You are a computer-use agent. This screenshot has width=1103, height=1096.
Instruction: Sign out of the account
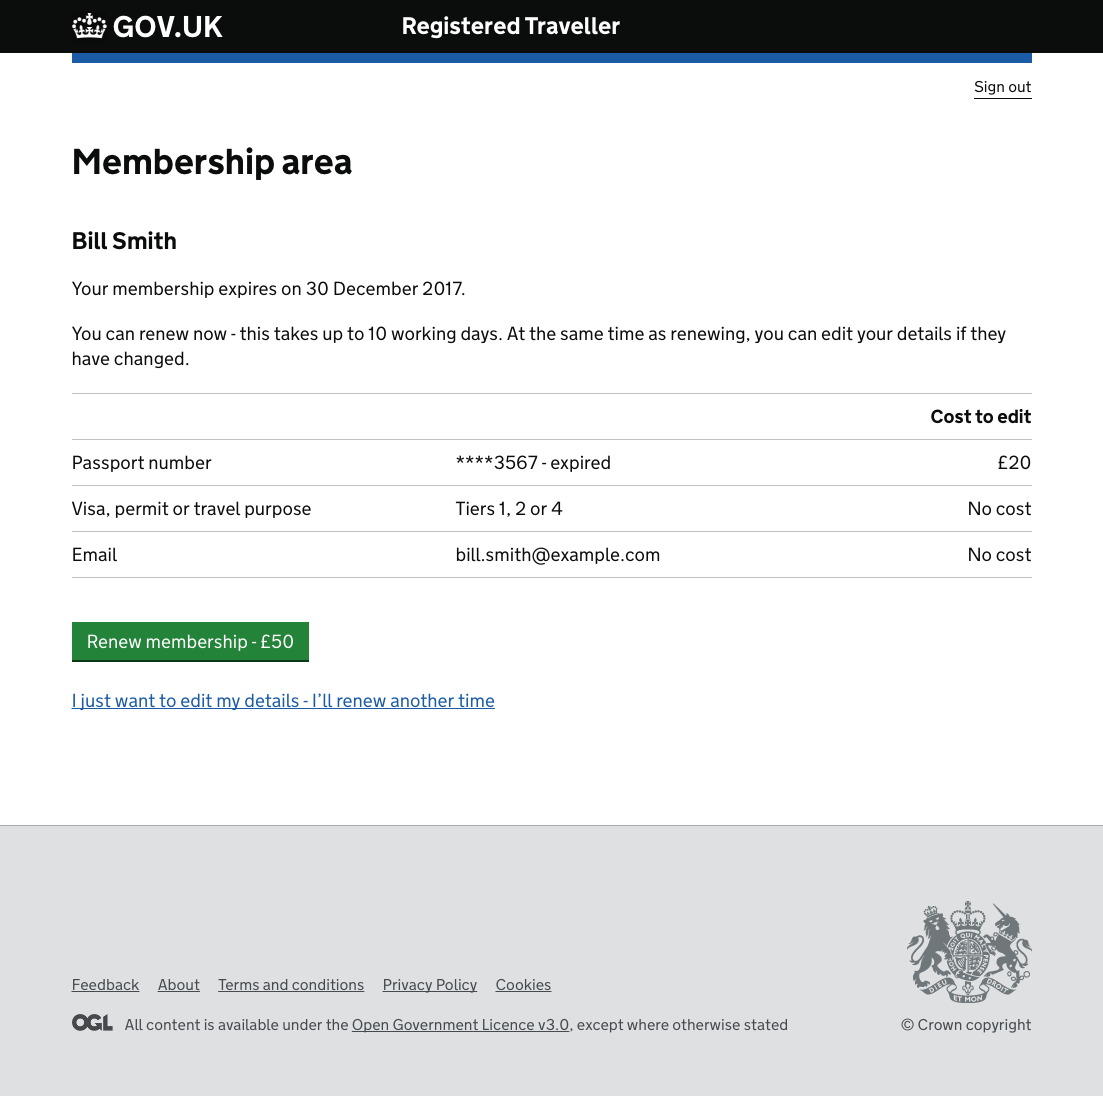click(1002, 87)
